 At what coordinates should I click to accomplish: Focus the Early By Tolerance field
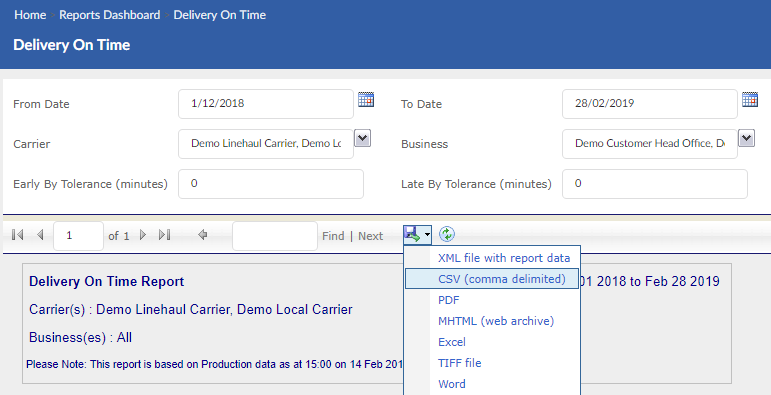pos(271,184)
